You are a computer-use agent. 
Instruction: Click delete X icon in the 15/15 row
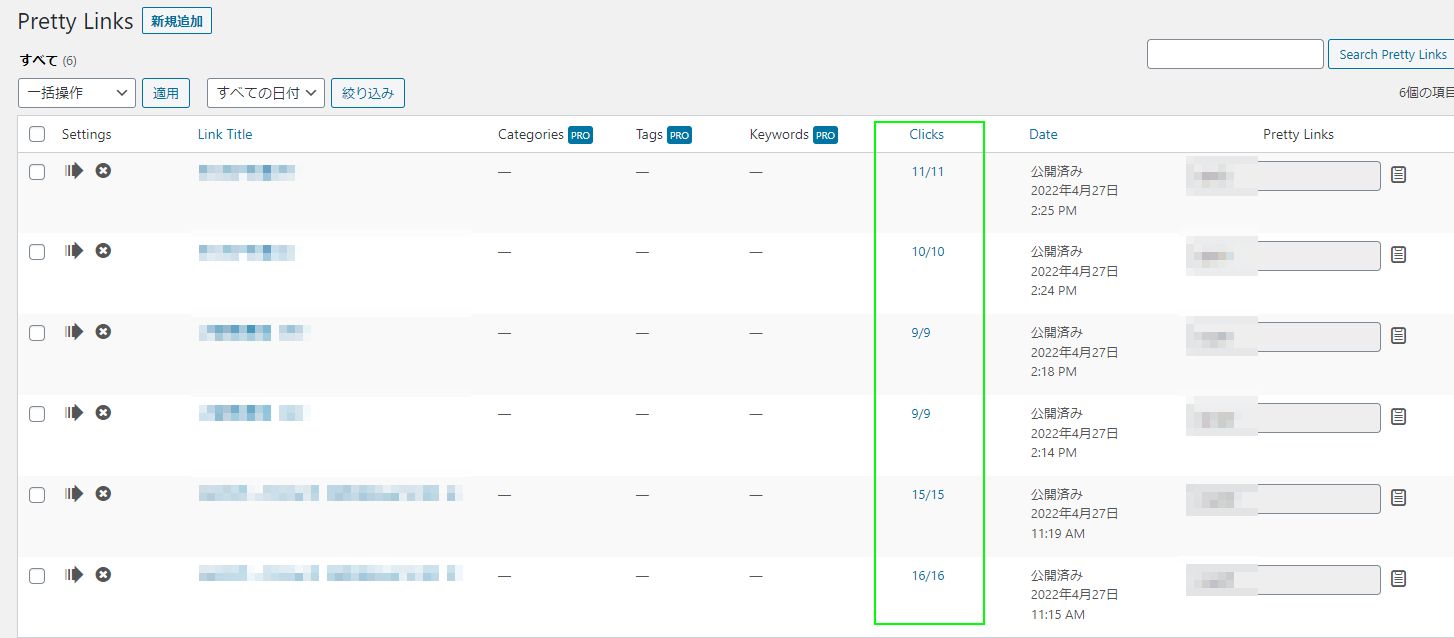pyautogui.click(x=103, y=493)
